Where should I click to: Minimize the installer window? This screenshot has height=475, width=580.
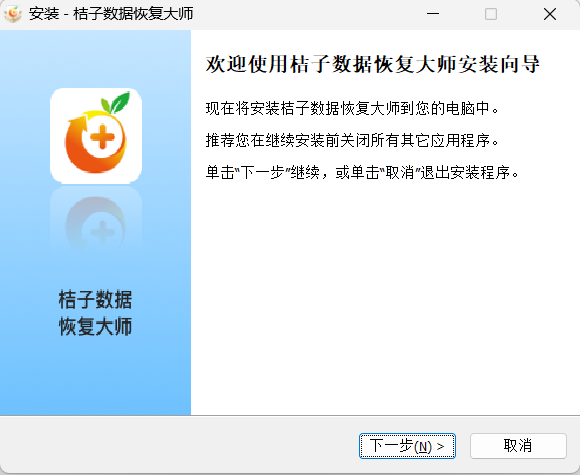(432, 14)
